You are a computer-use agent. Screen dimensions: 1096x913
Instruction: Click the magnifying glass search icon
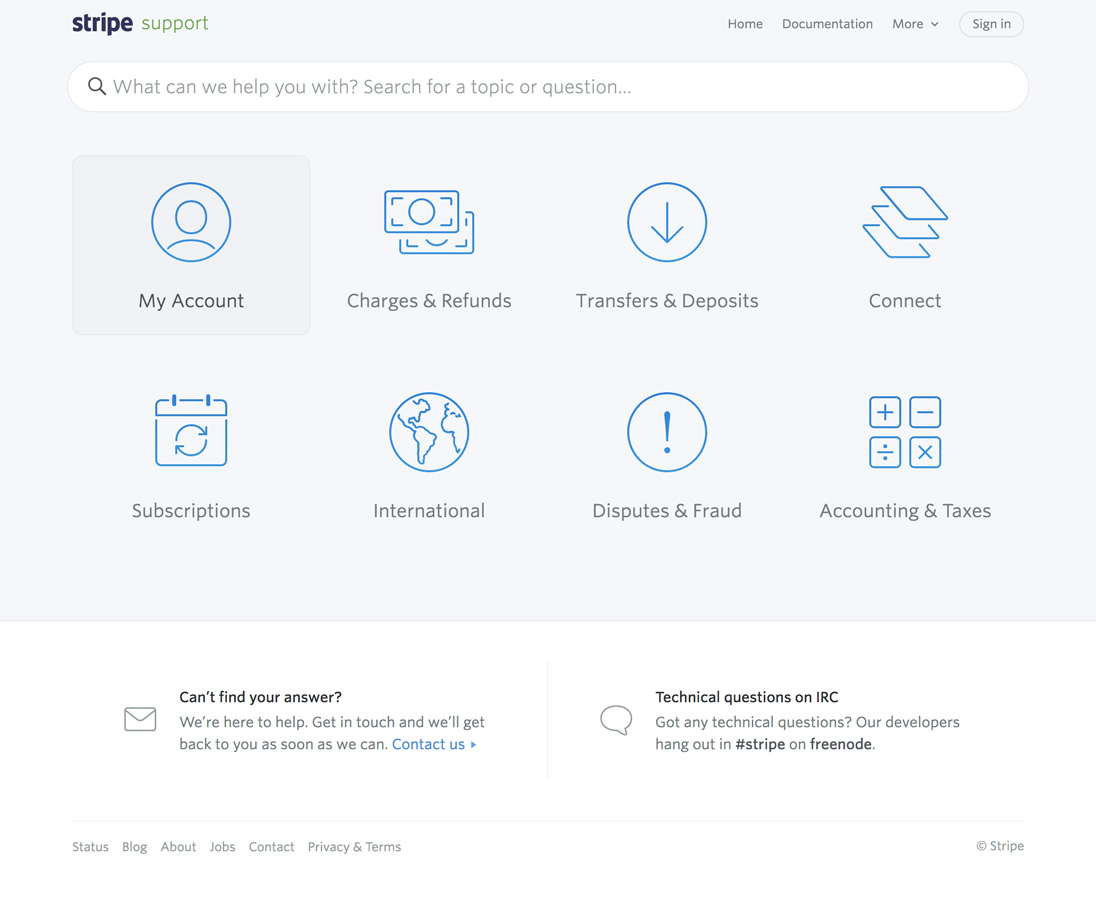coord(97,87)
